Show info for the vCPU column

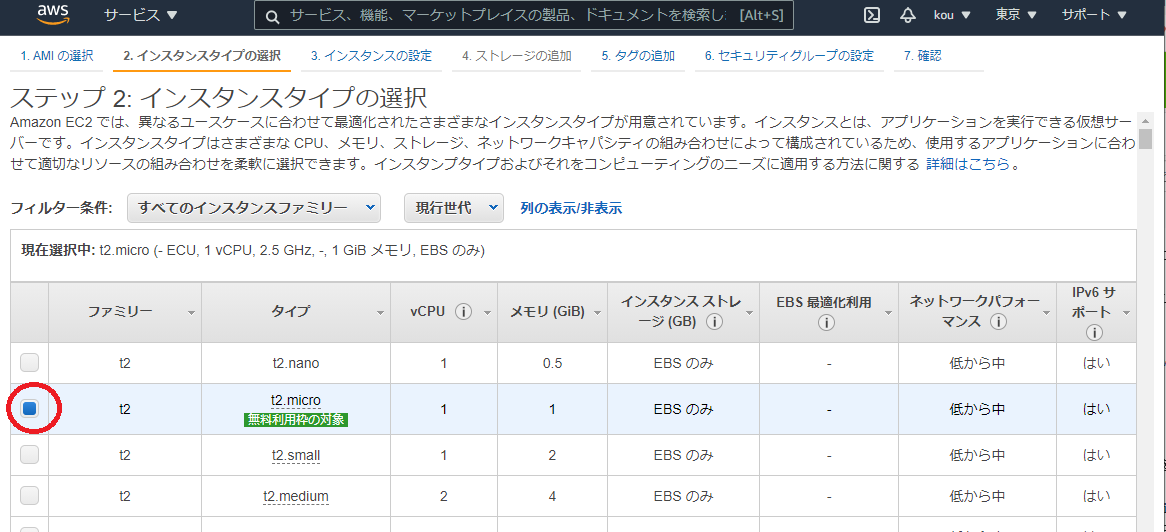click(463, 313)
